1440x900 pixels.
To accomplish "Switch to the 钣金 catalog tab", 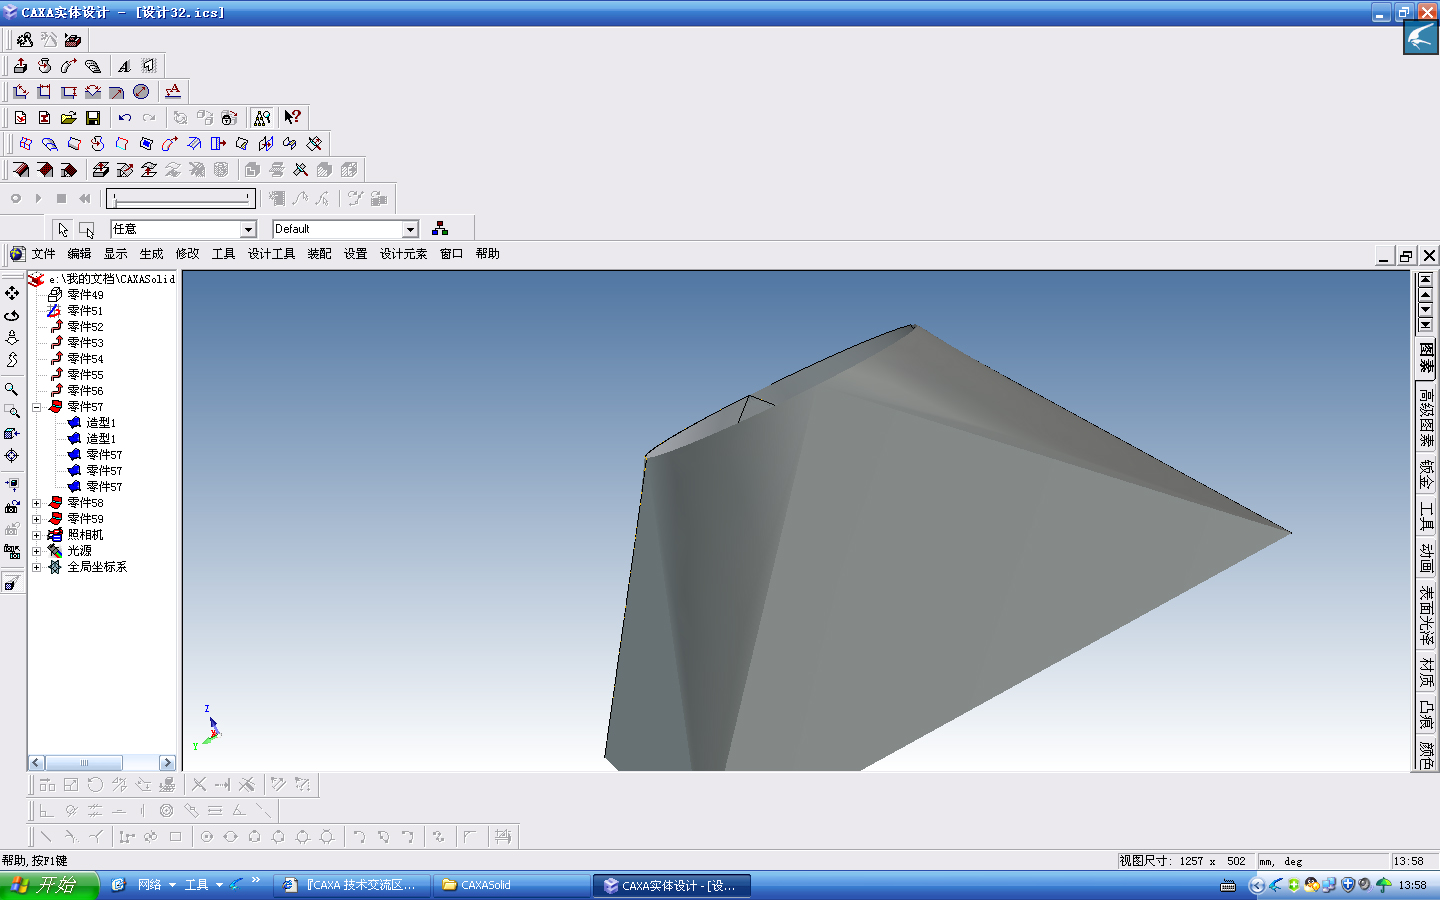I will click(x=1426, y=474).
